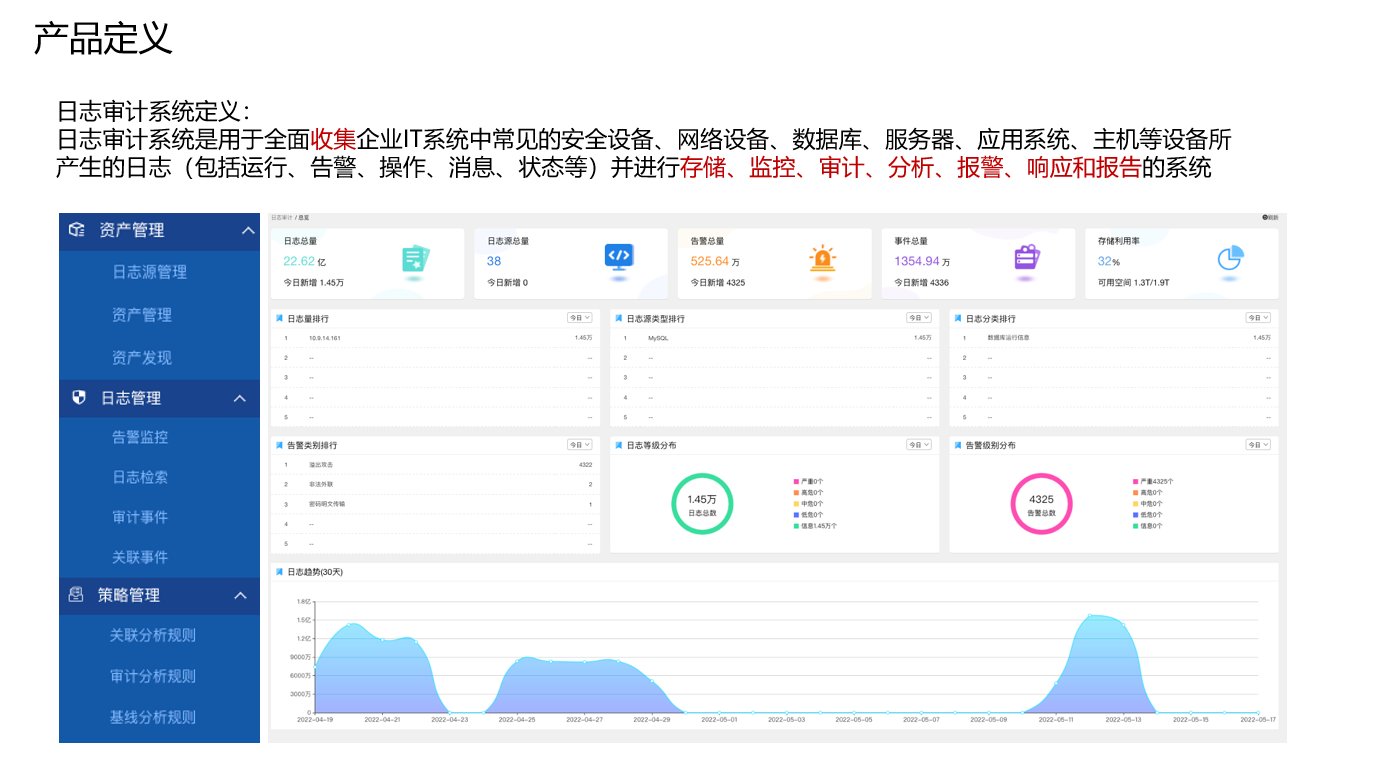Click the pink 4325 告警总数 donut ring
This screenshot has width=1385, height=777.
coord(1041,504)
